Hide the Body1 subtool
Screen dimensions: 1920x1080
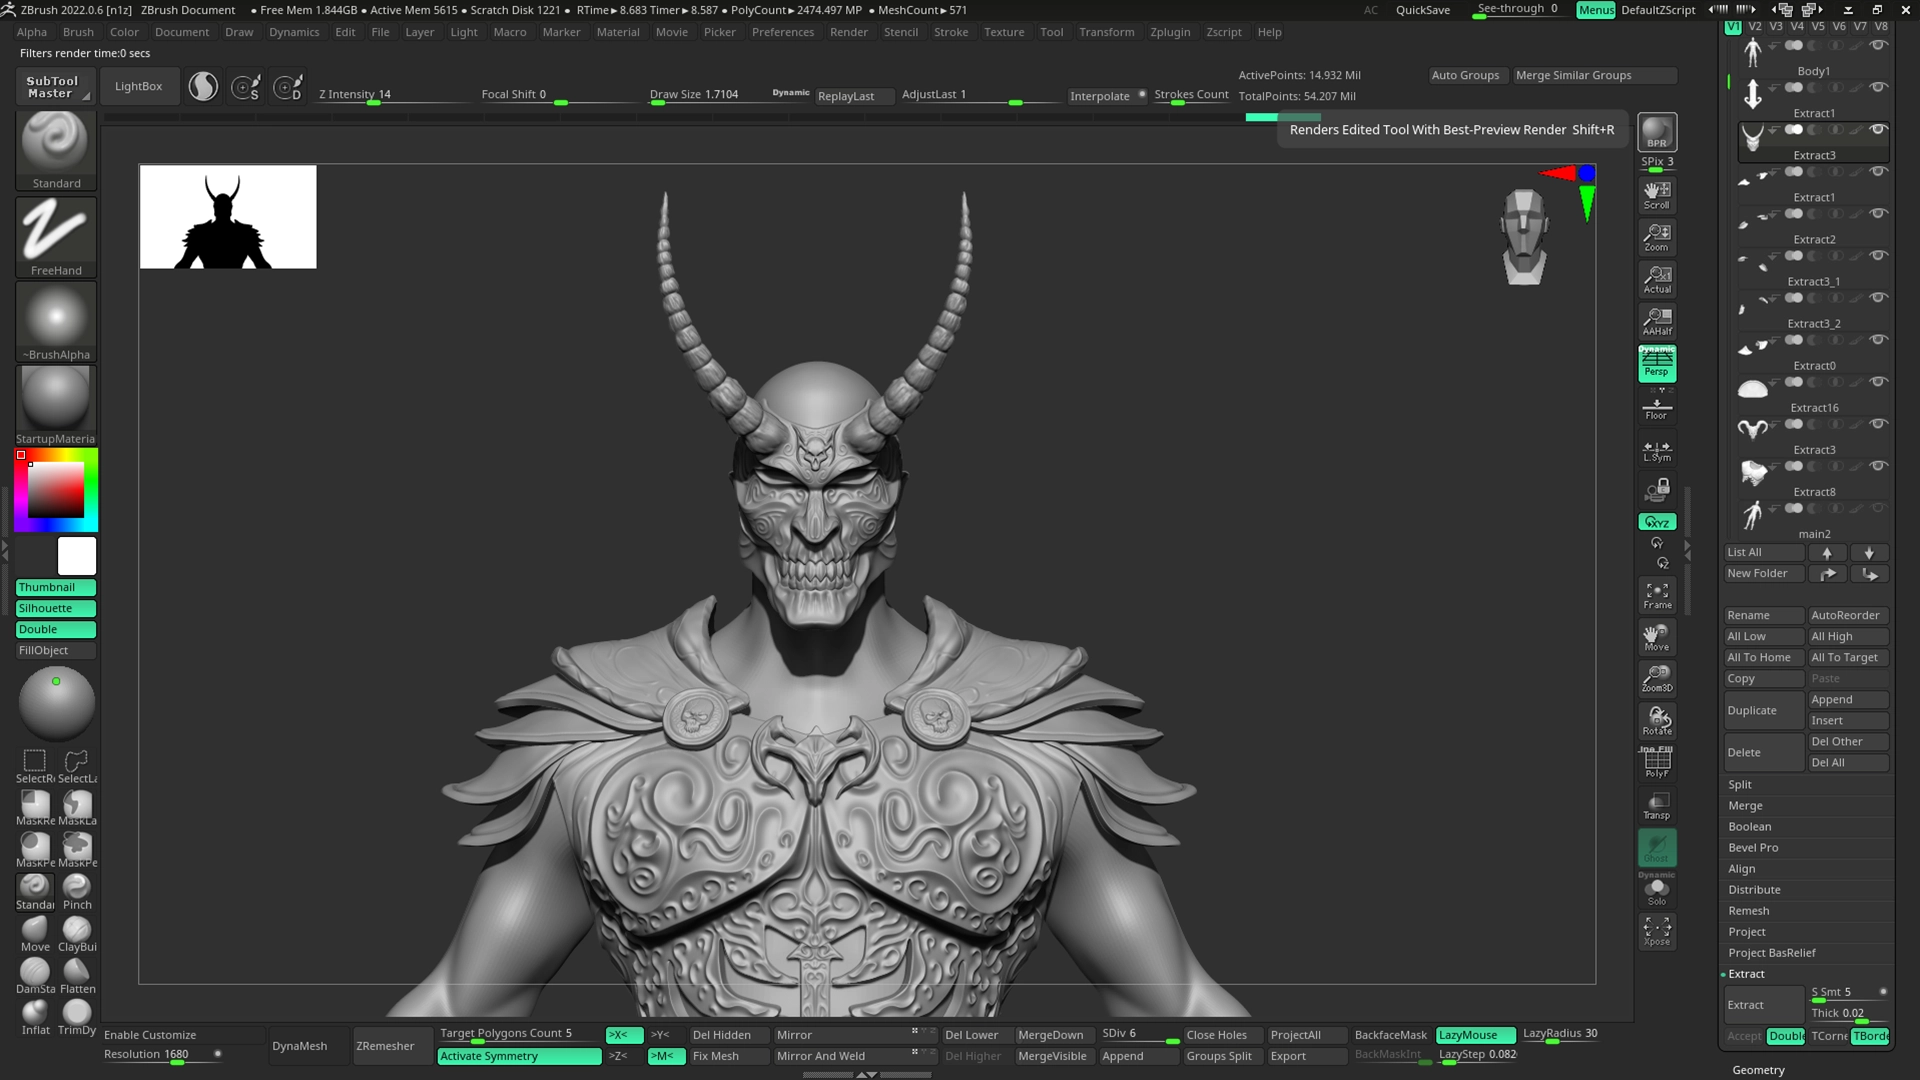tap(1878, 45)
